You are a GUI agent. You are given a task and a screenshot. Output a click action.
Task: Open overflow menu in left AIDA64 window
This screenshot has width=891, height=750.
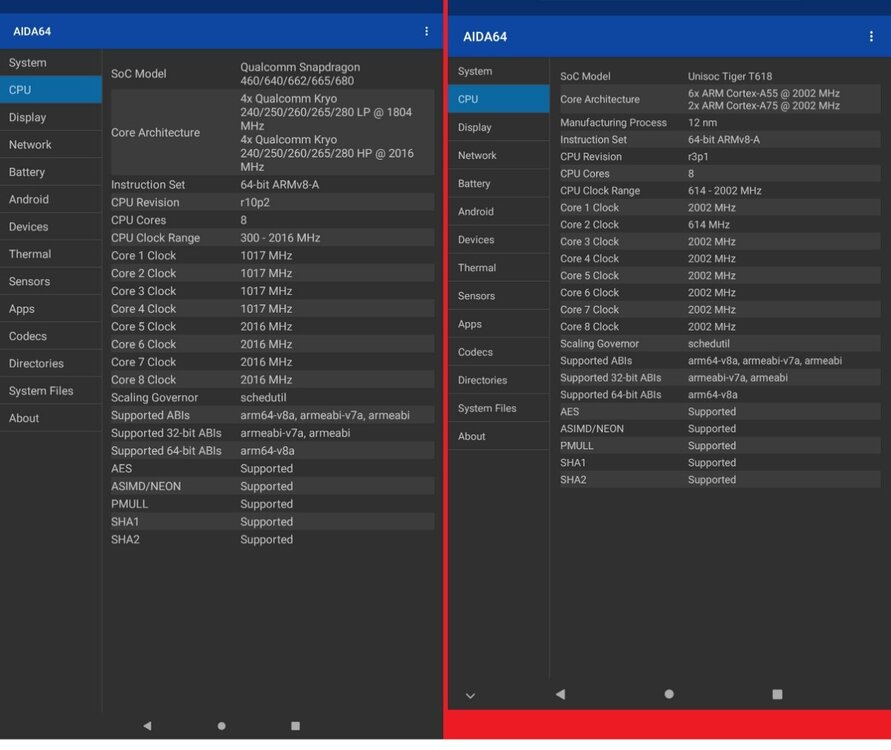click(427, 31)
